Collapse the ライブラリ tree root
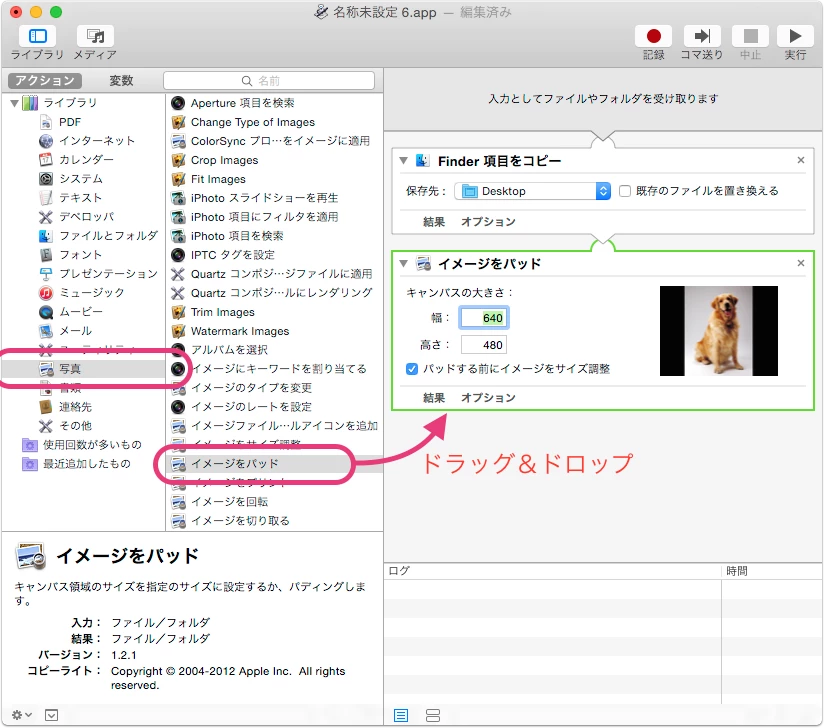 tap(15, 103)
